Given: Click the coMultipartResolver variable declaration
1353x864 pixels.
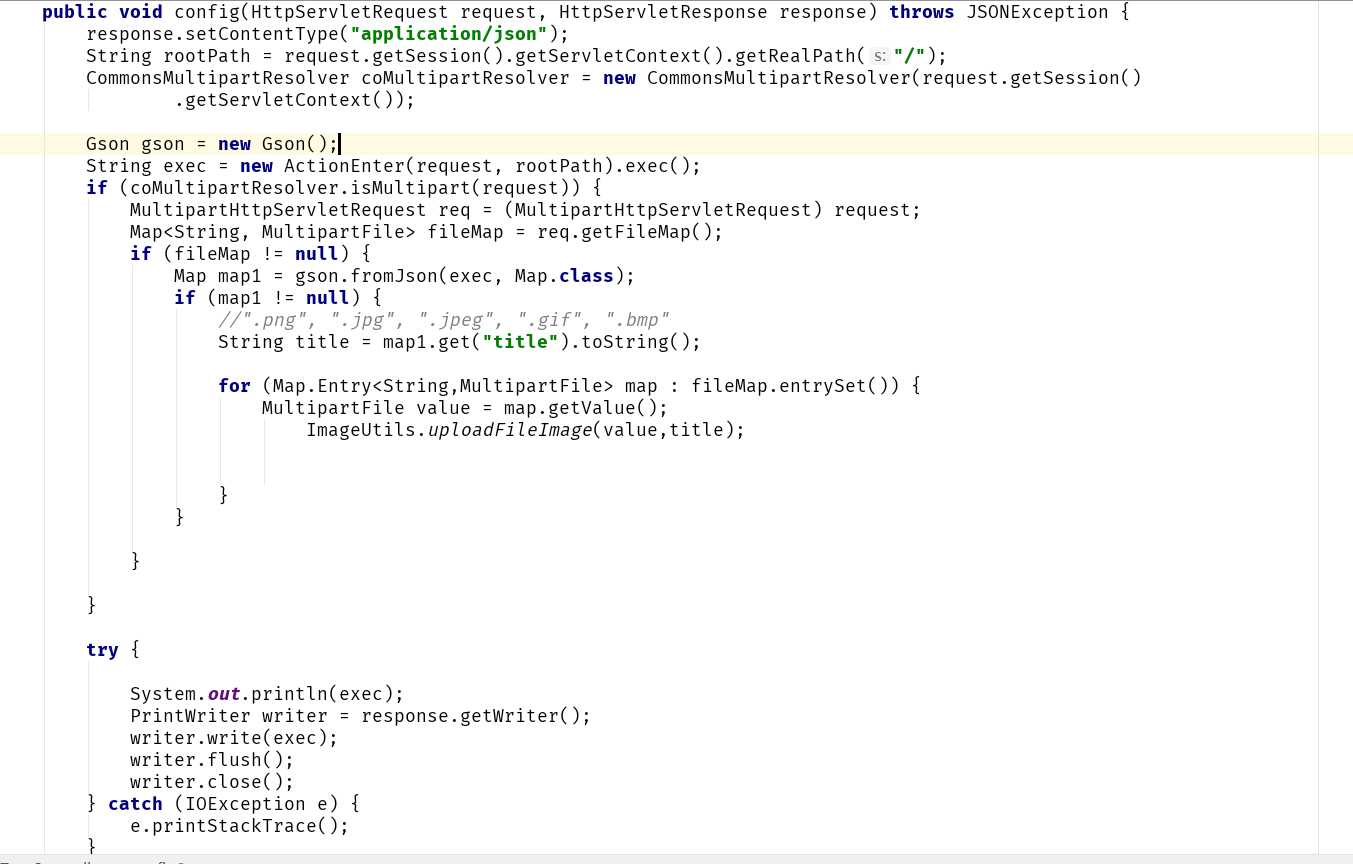Looking at the screenshot, I should (465, 78).
